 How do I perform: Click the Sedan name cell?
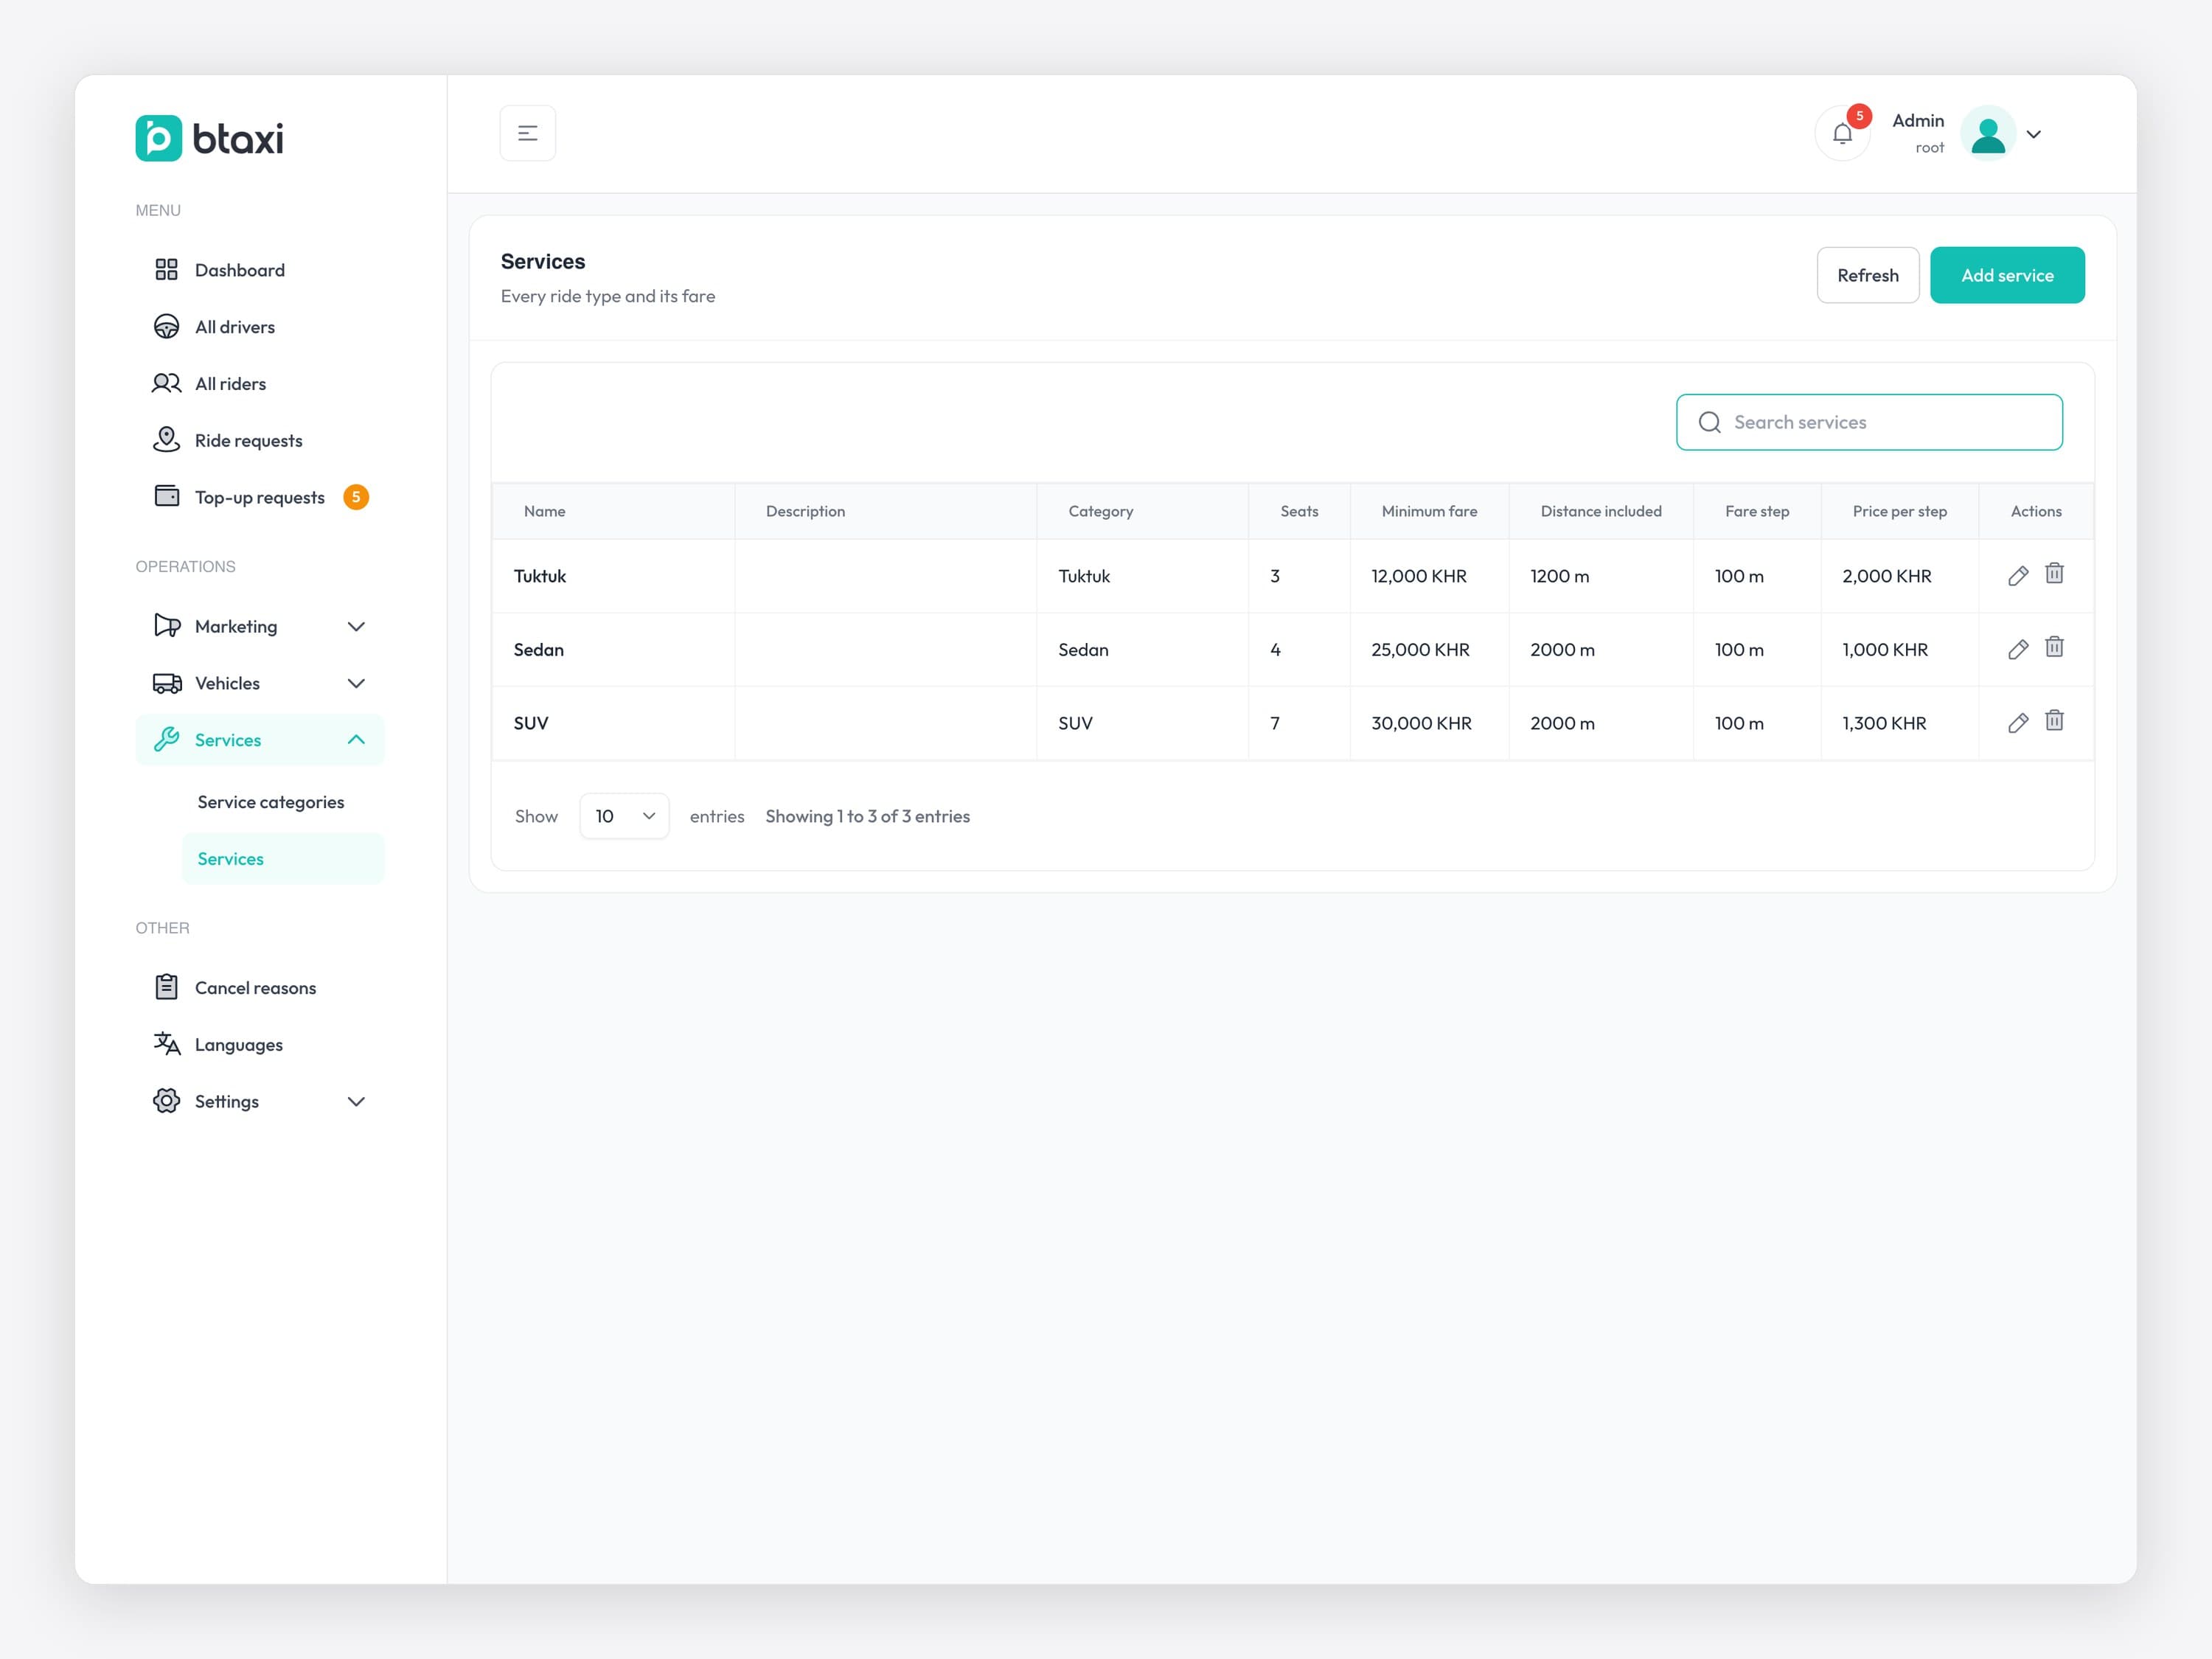613,650
